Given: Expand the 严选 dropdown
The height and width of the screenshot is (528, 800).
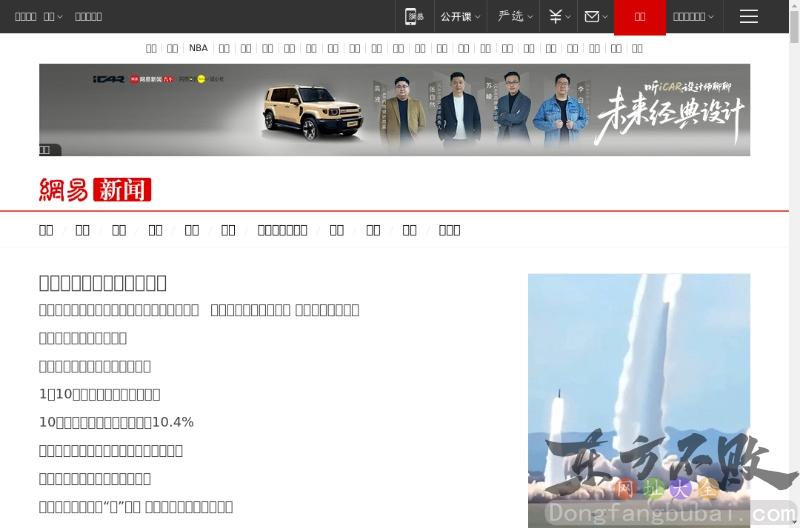Looking at the screenshot, I should pyautogui.click(x=515, y=16).
